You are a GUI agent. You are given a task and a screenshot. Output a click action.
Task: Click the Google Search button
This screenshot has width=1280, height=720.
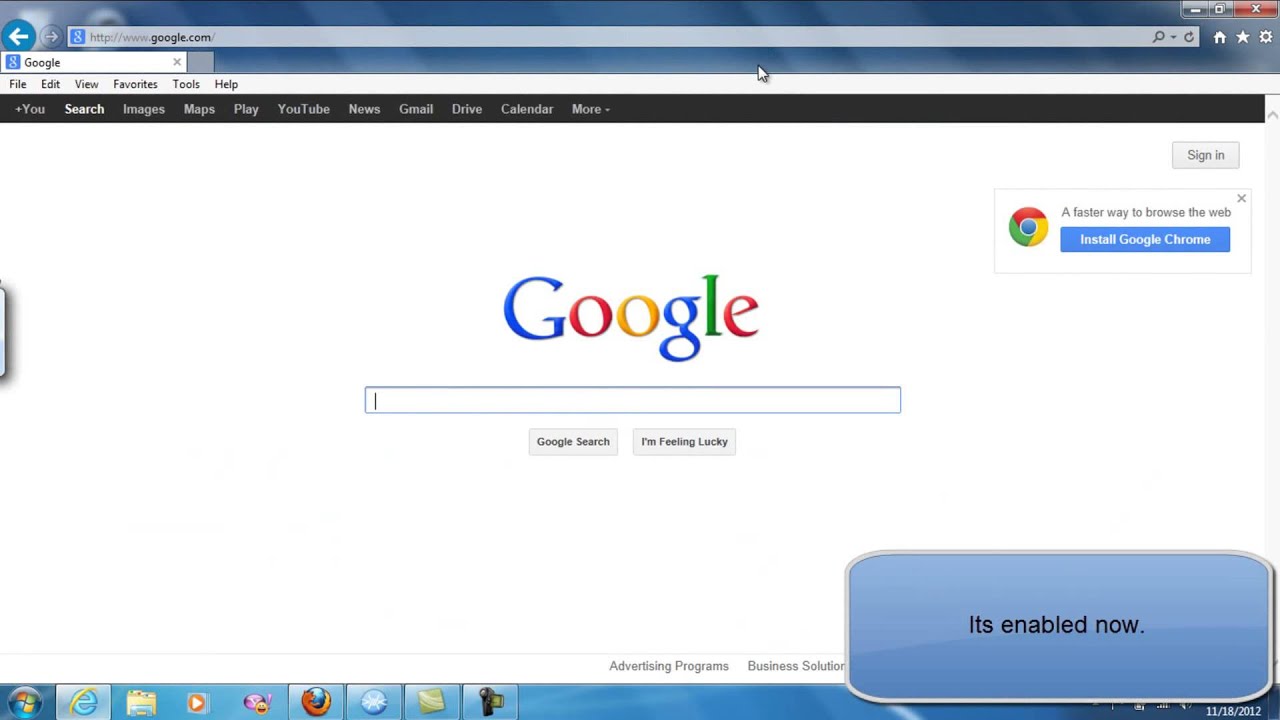click(x=573, y=441)
